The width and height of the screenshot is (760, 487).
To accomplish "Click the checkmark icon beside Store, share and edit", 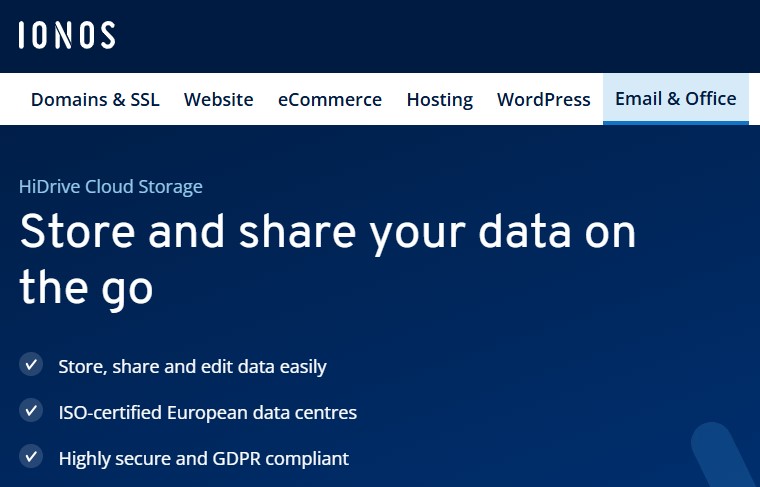I will click(31, 365).
